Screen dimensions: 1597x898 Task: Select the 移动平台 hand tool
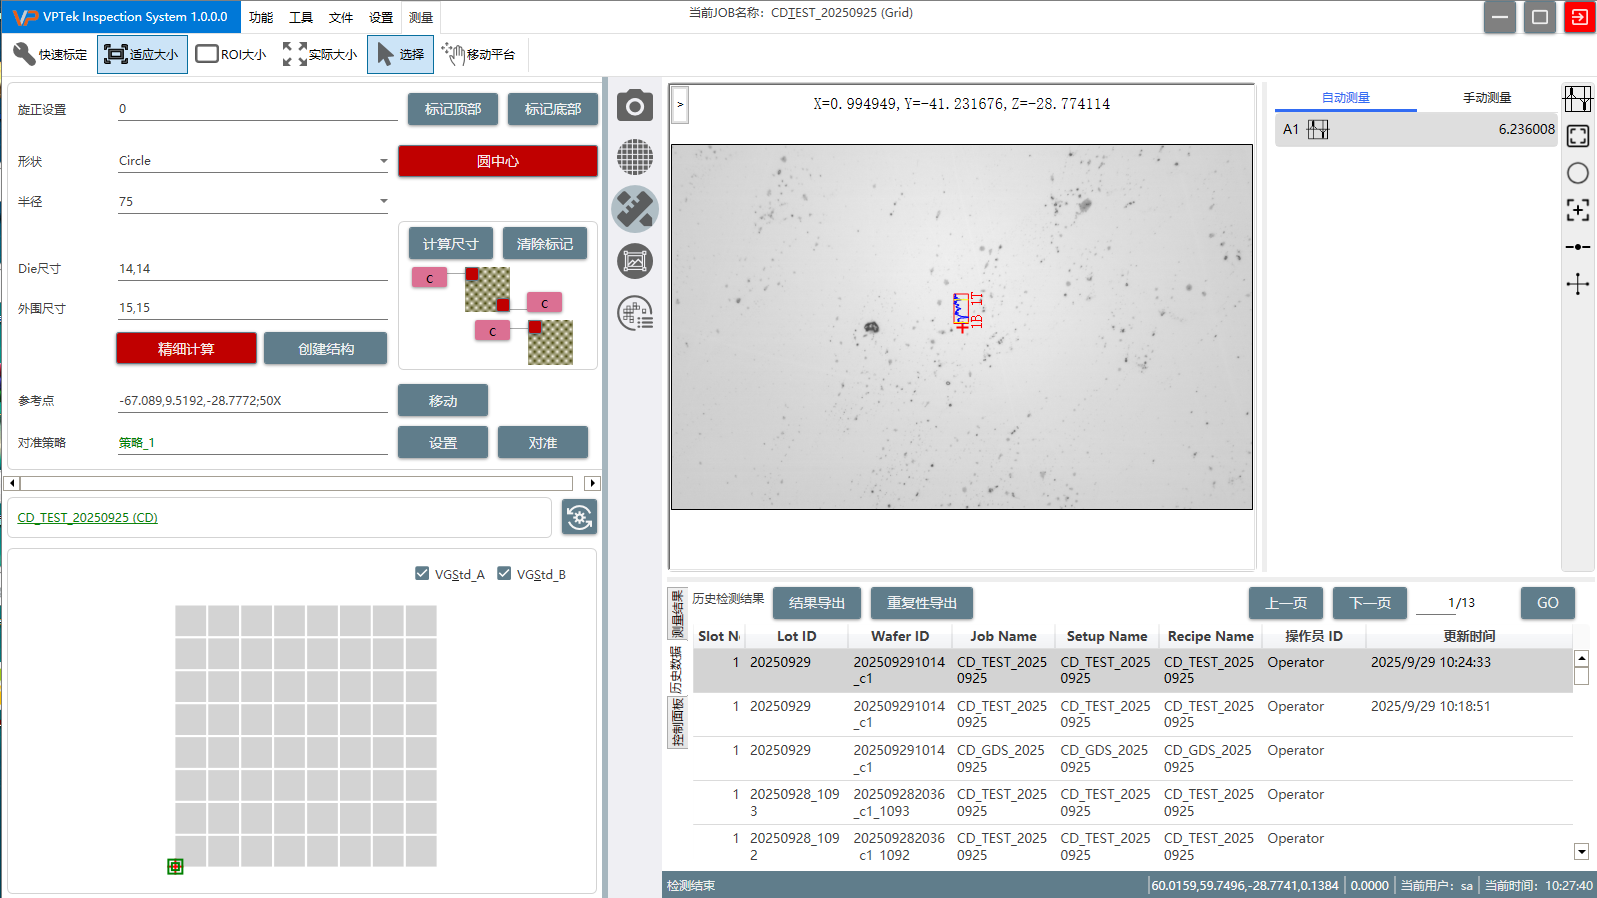click(479, 54)
